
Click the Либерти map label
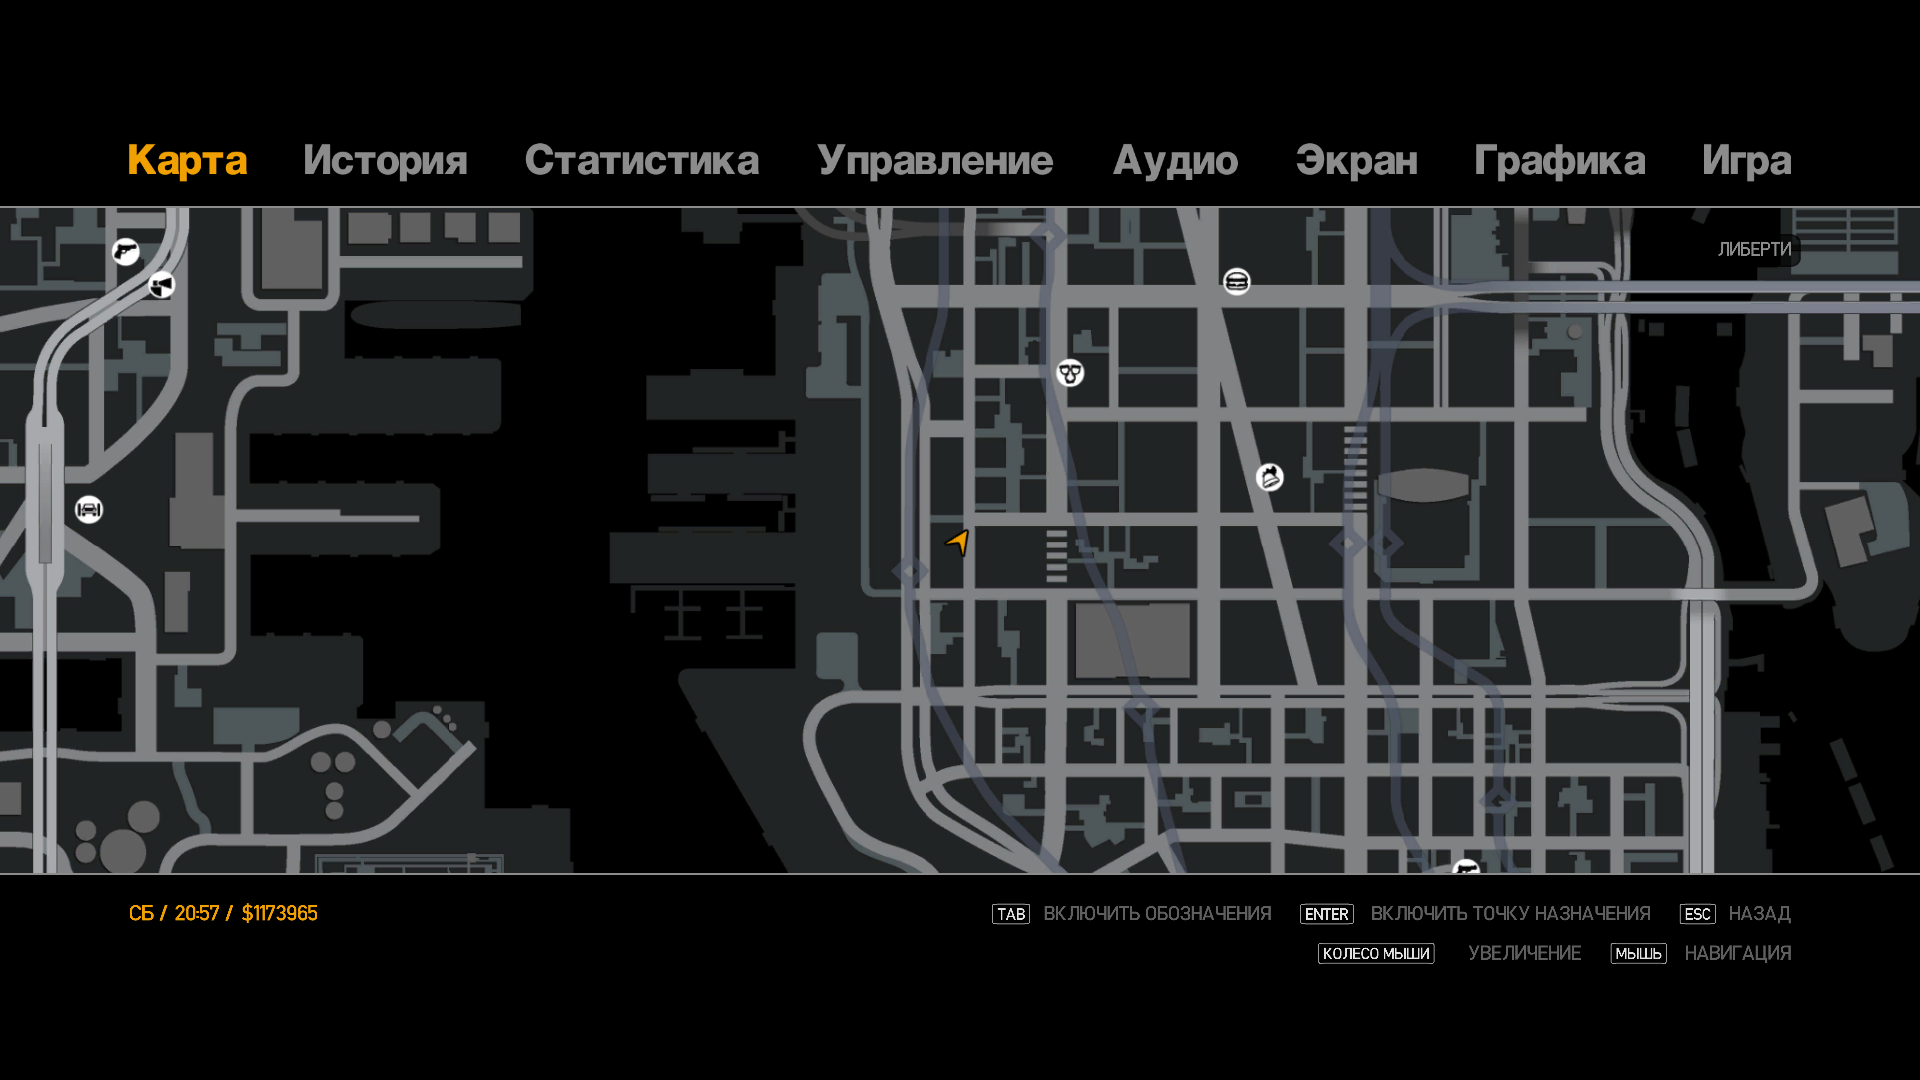tap(1754, 250)
